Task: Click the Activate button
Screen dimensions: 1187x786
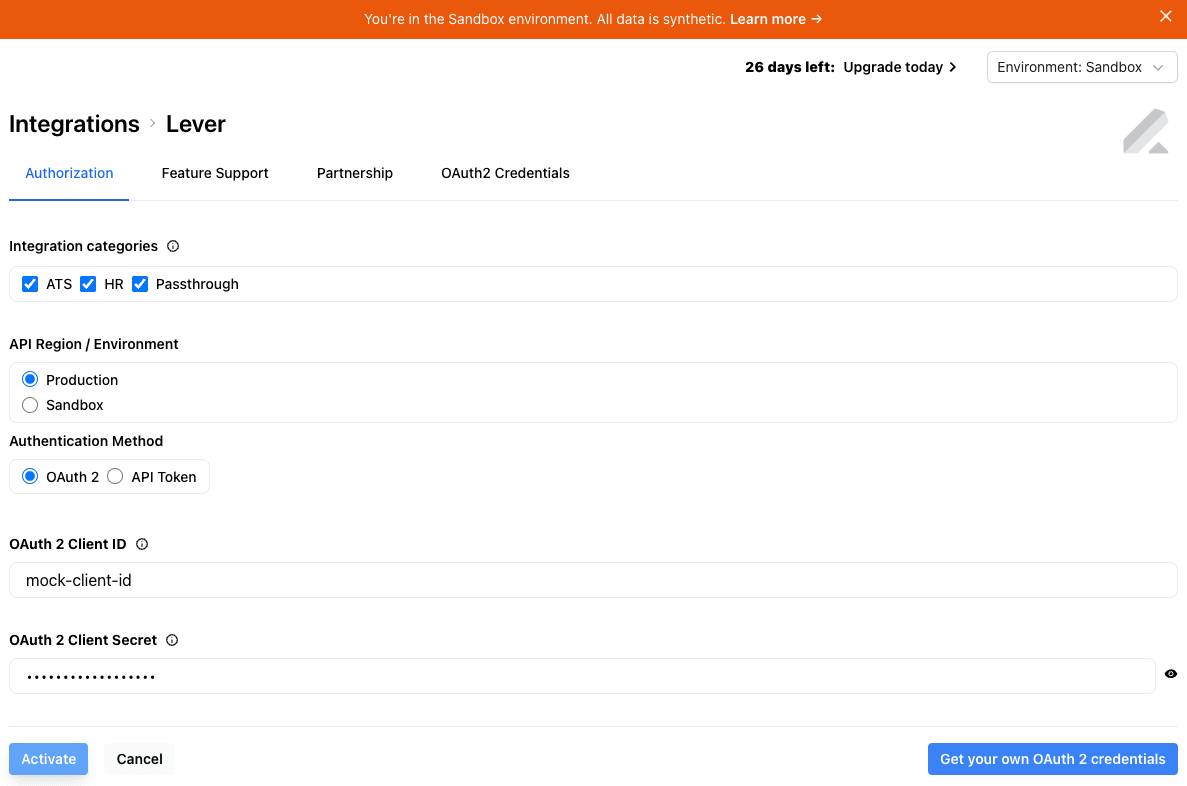Action: coord(48,759)
